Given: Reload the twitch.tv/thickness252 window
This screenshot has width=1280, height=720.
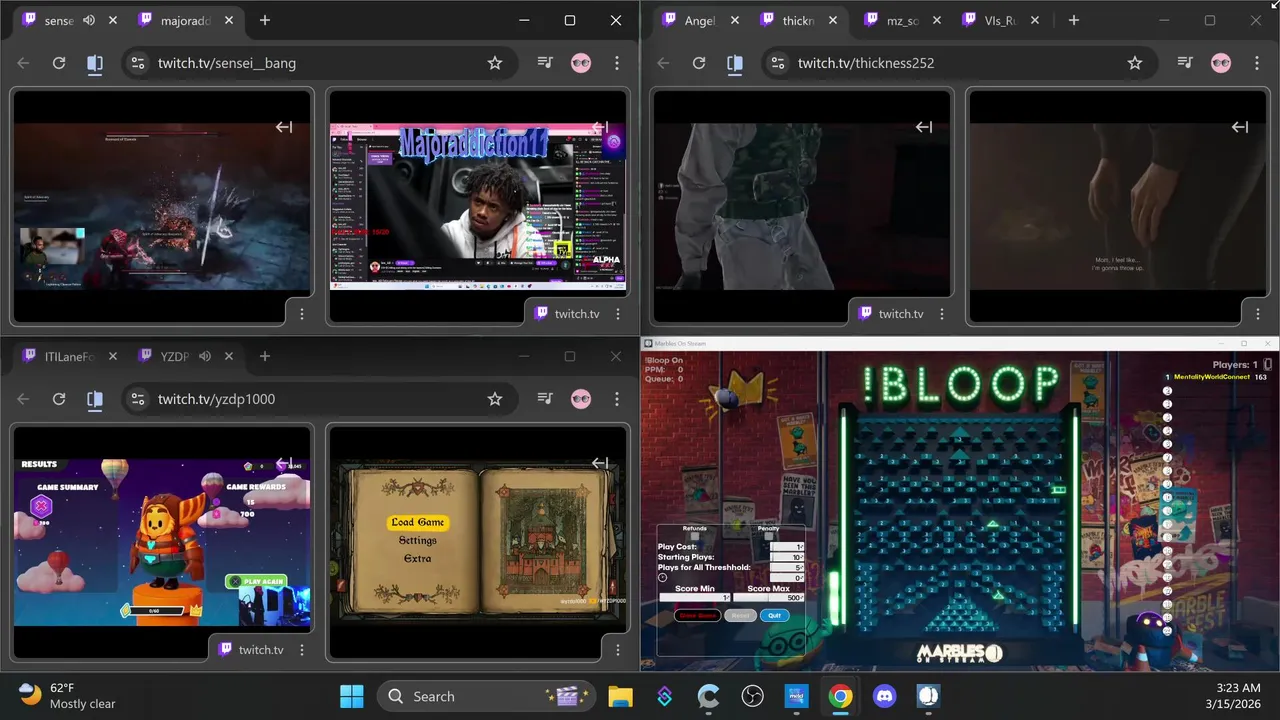Looking at the screenshot, I should pos(699,63).
